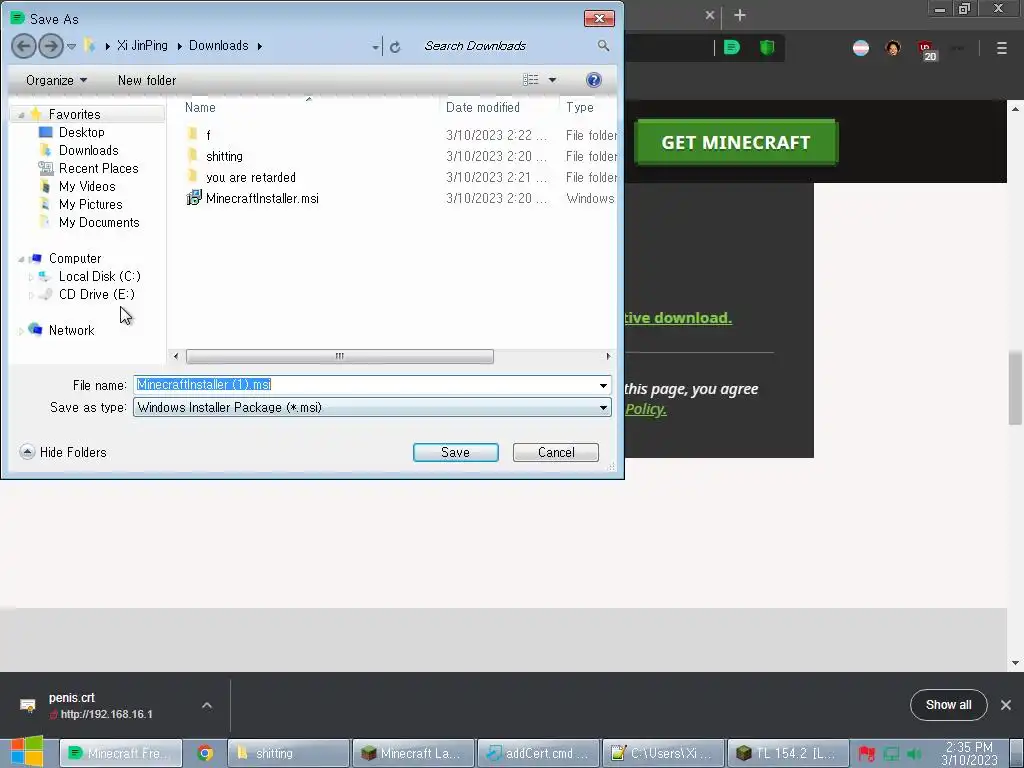The image size is (1024, 768).
Task: Select Desktop in Favorites
Action: (x=82, y=133)
